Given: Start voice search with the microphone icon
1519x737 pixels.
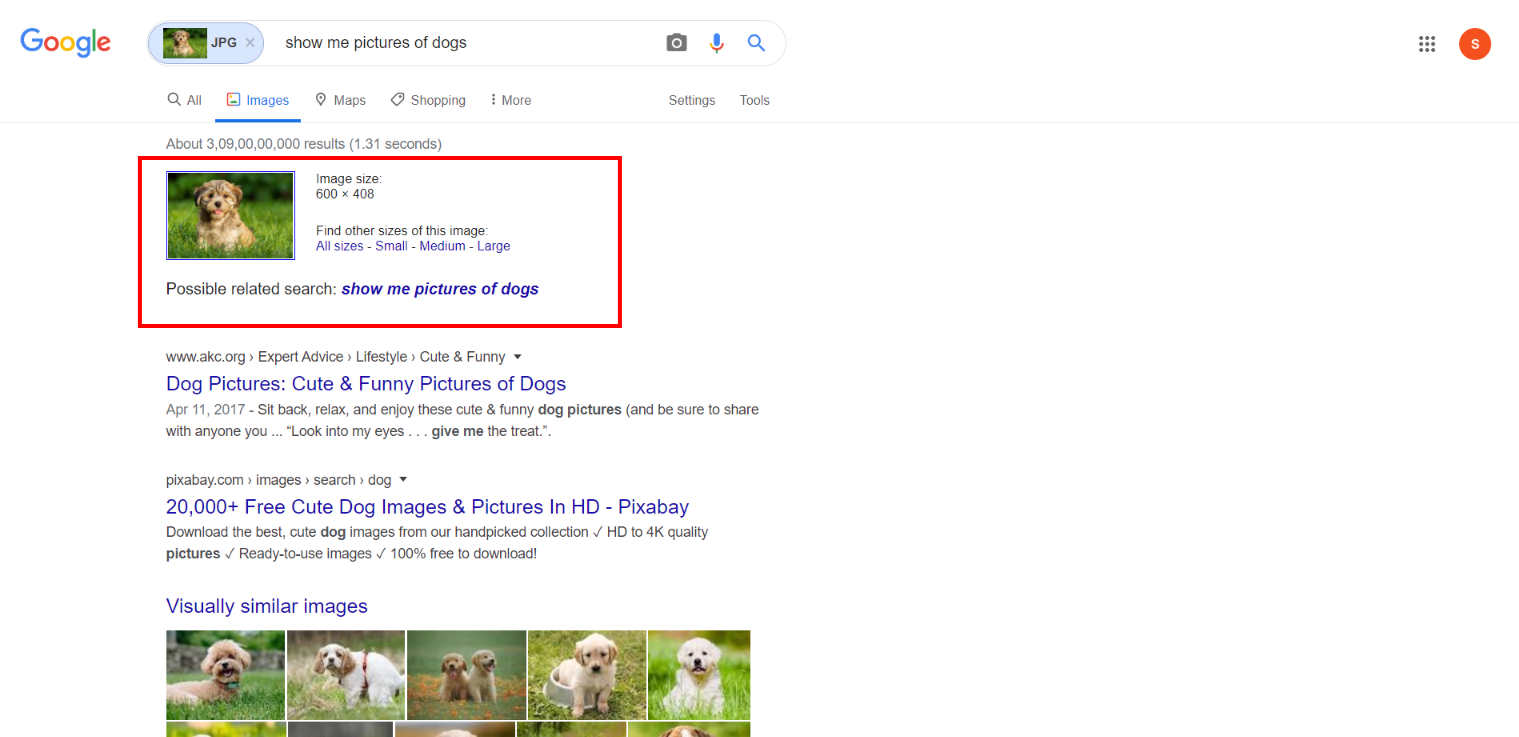Looking at the screenshot, I should [x=716, y=42].
